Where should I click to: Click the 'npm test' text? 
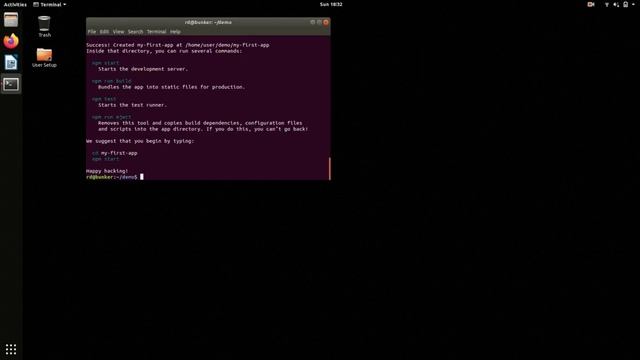click(104, 99)
